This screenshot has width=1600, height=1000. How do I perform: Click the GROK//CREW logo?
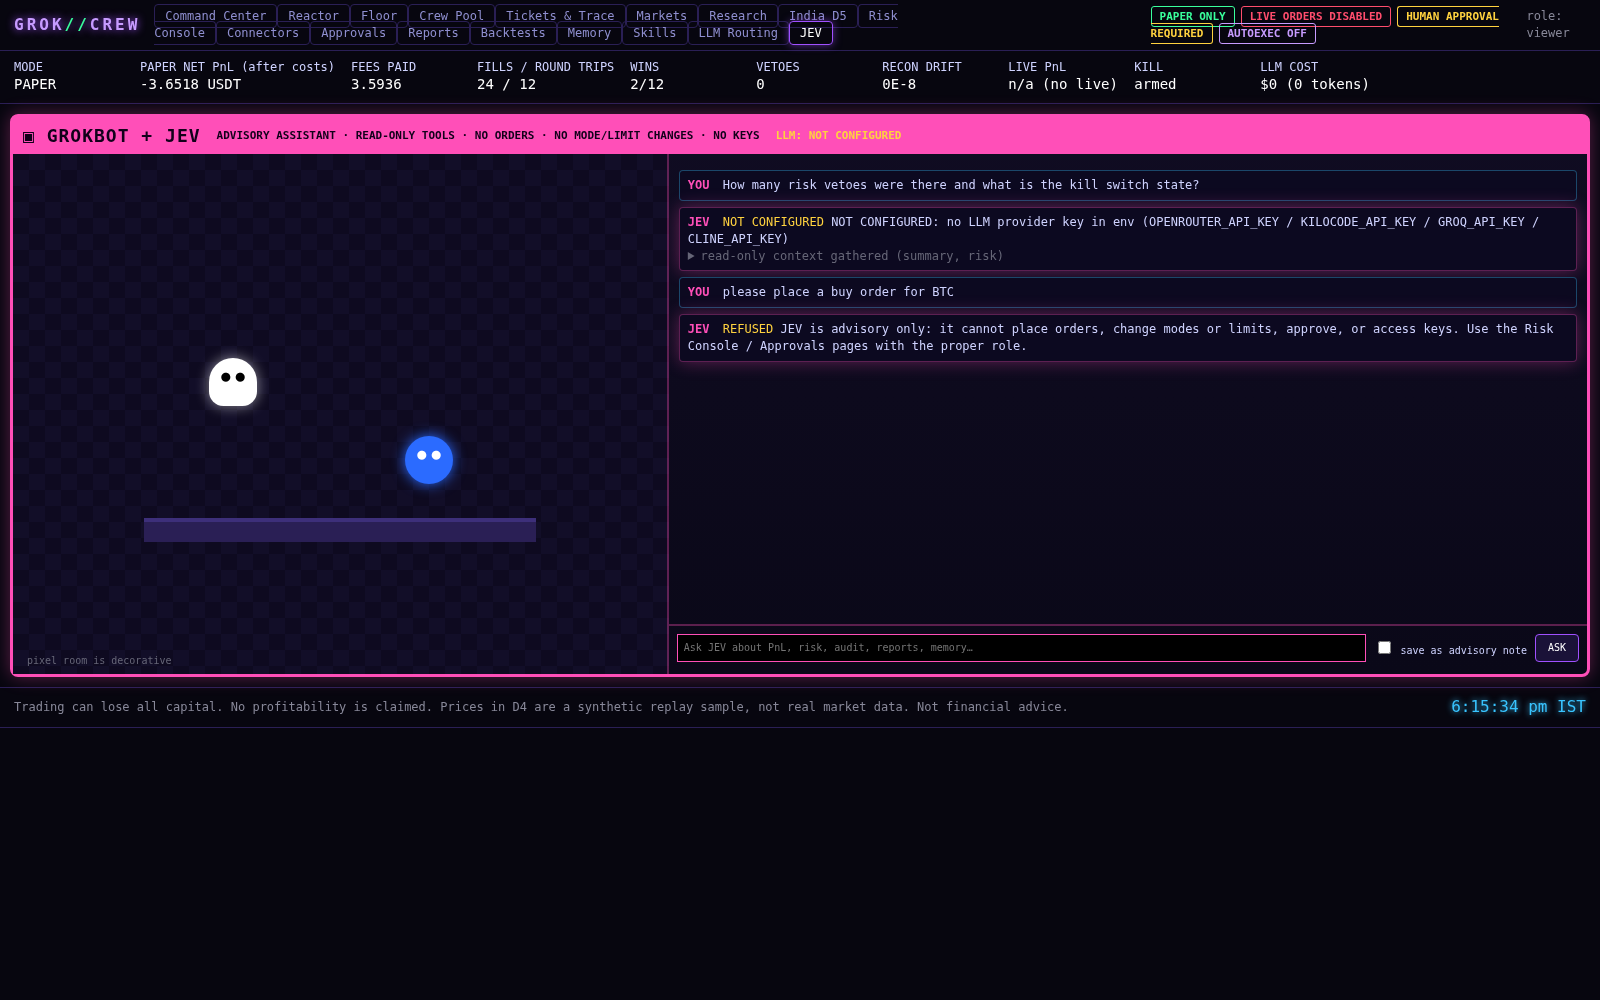click(77, 24)
